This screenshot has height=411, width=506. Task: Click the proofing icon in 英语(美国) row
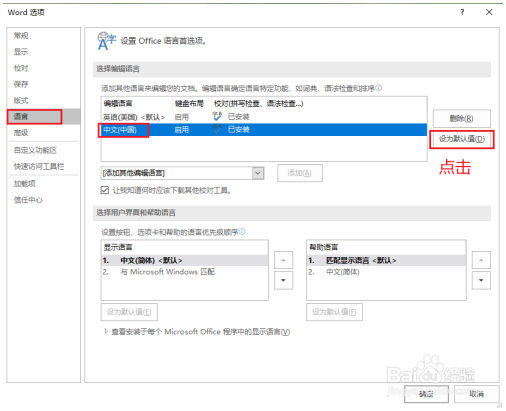[217, 116]
